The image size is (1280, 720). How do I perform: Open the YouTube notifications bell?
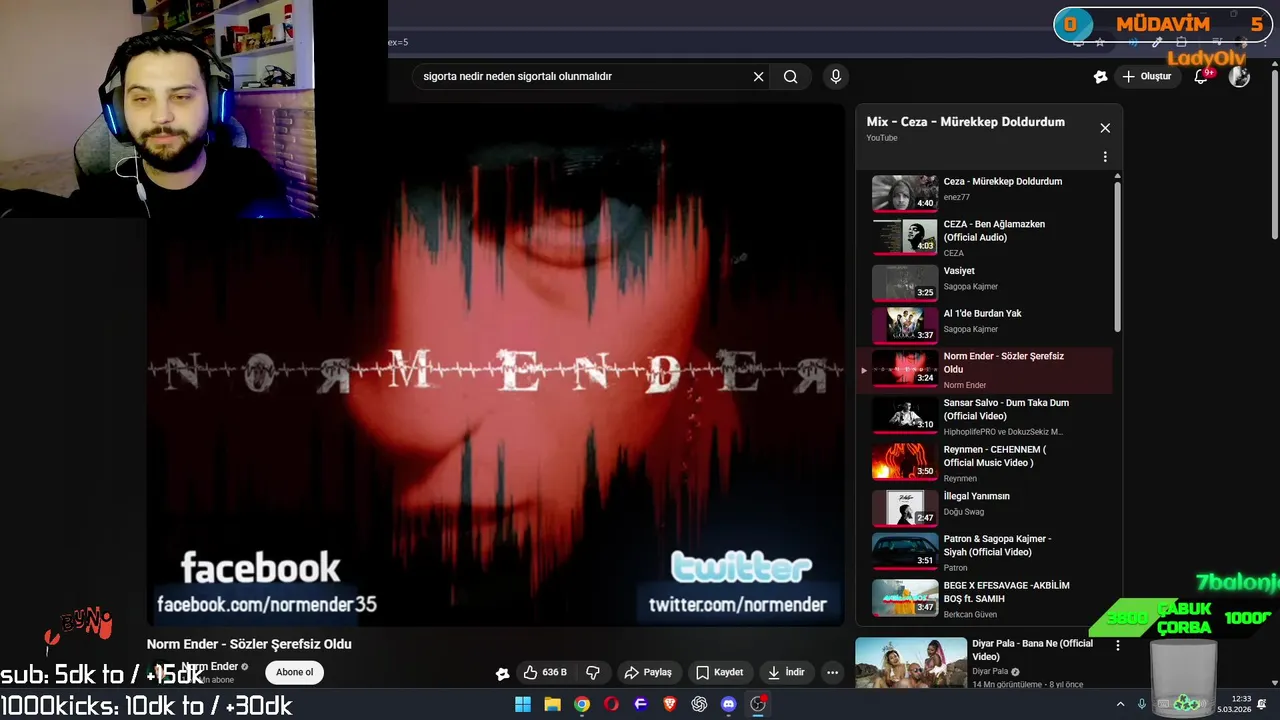tap(1202, 76)
